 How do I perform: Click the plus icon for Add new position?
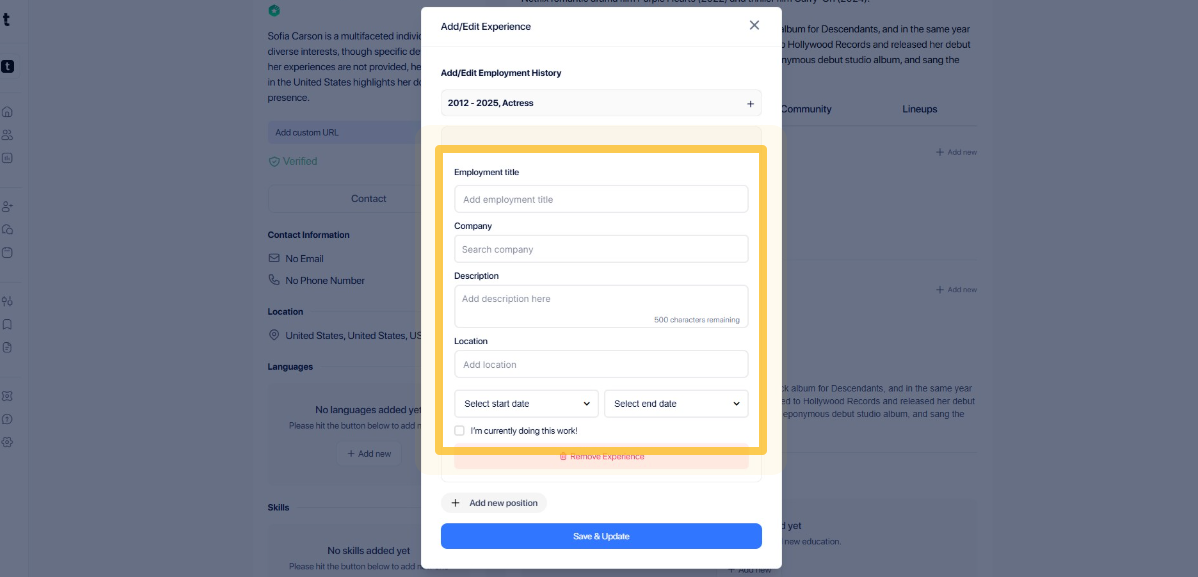pos(455,503)
